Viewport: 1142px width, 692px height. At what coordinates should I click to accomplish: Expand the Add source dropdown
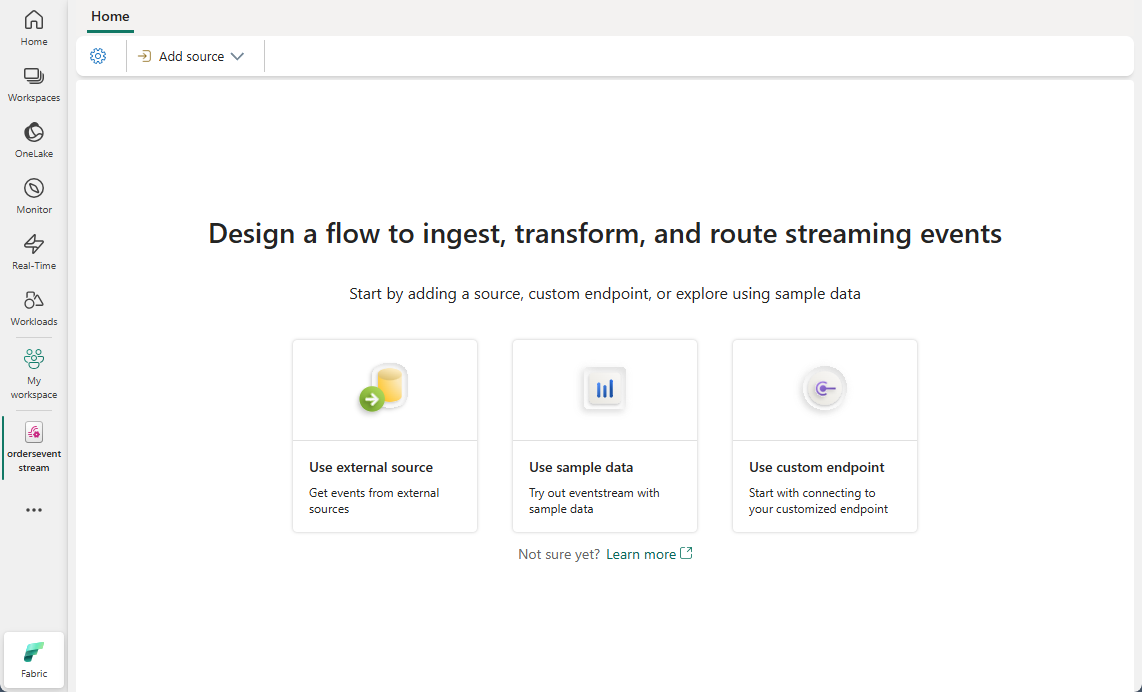pyautogui.click(x=190, y=57)
